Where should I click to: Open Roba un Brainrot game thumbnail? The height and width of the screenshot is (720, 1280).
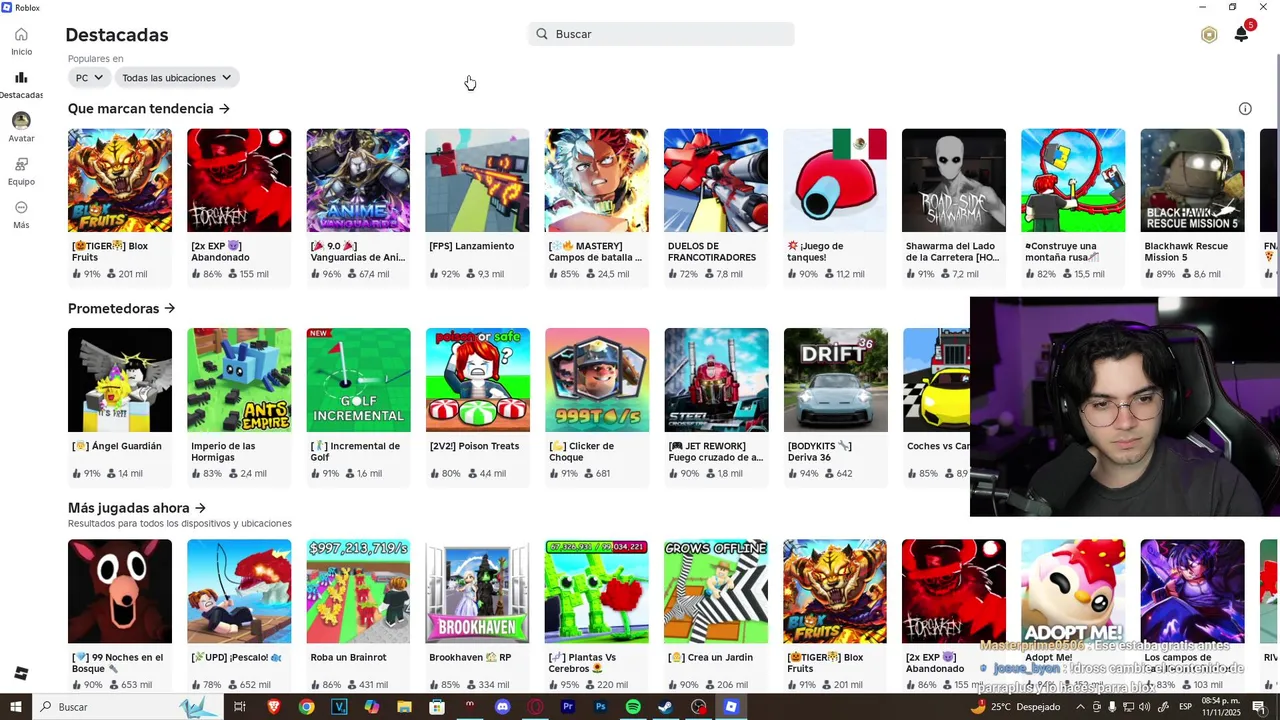[358, 592]
